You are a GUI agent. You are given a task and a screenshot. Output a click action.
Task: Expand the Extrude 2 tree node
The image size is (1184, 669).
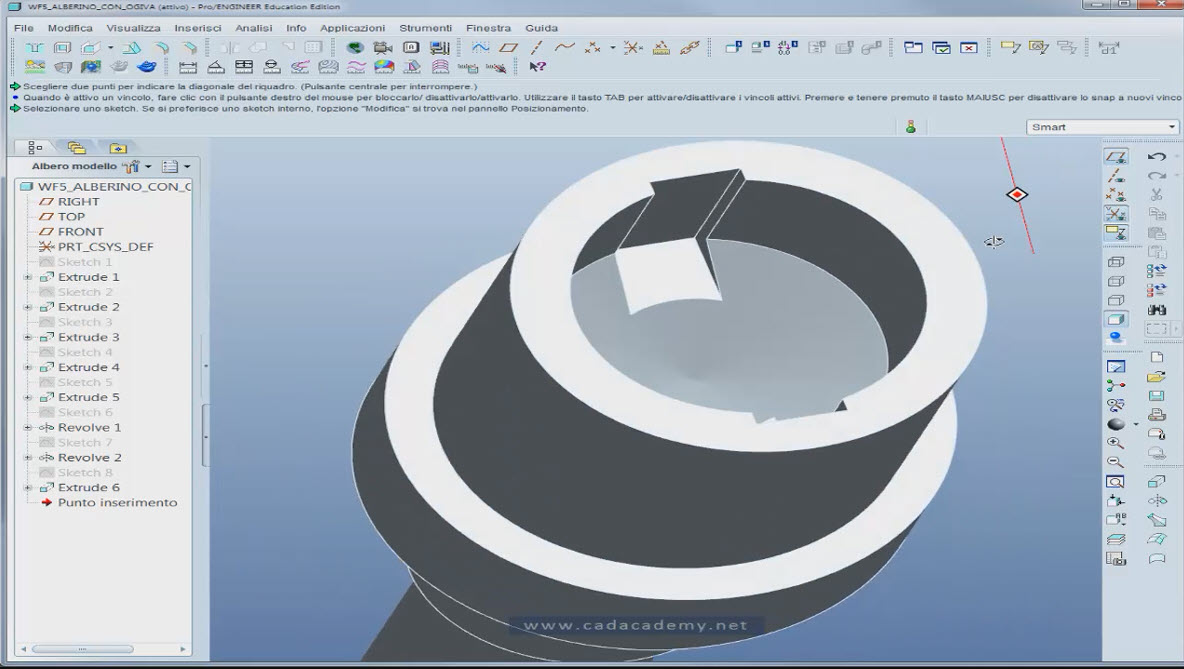click(28, 307)
